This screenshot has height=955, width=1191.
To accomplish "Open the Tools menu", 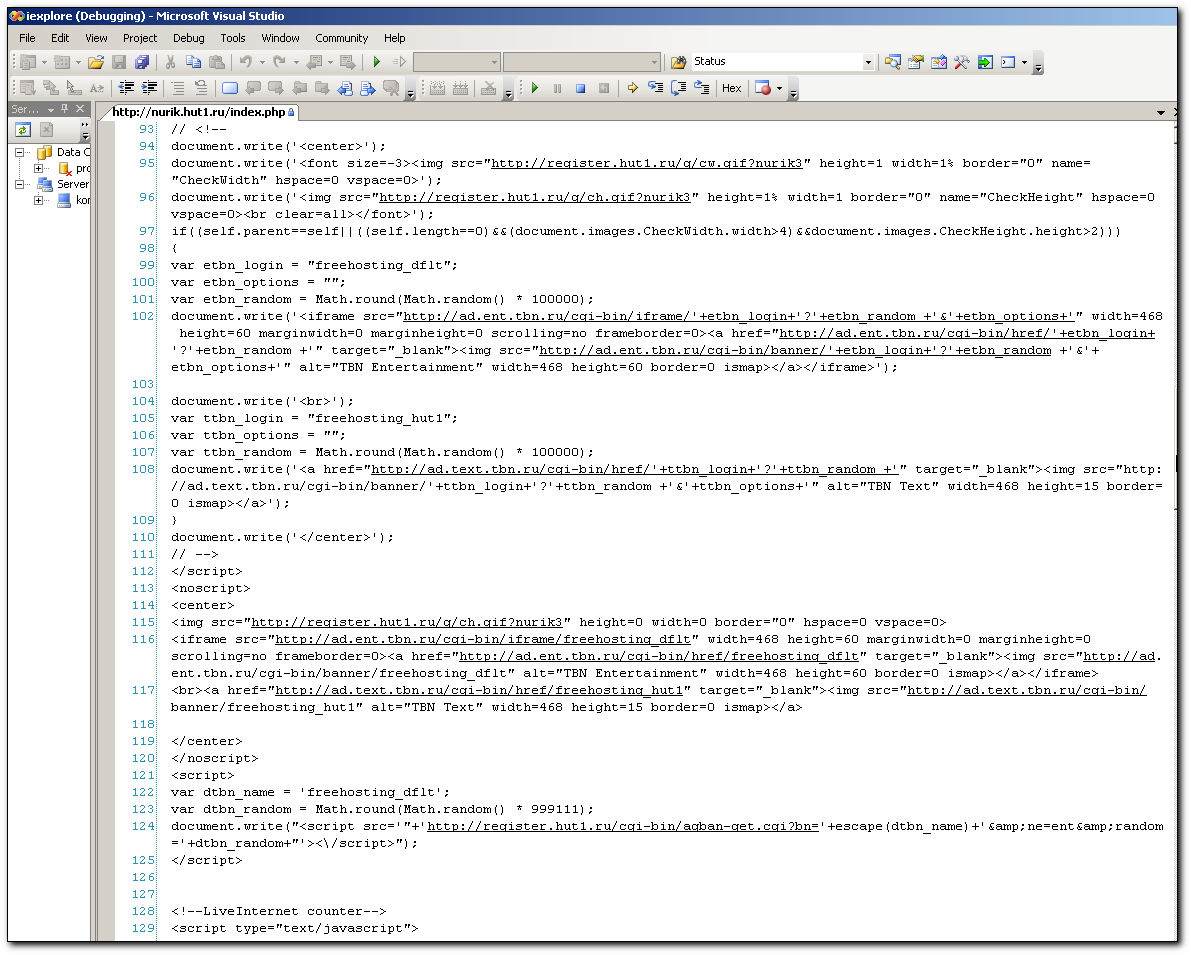I will point(232,38).
